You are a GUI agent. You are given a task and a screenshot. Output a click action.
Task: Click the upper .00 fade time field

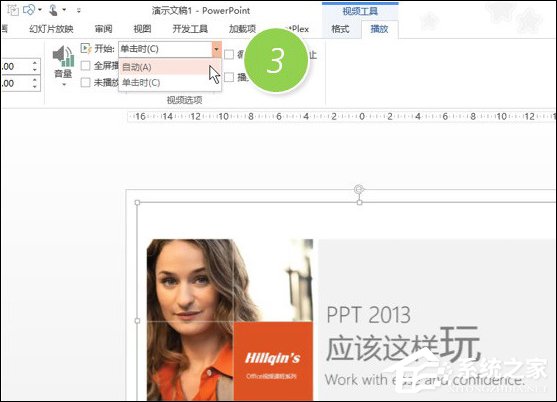tap(16, 66)
